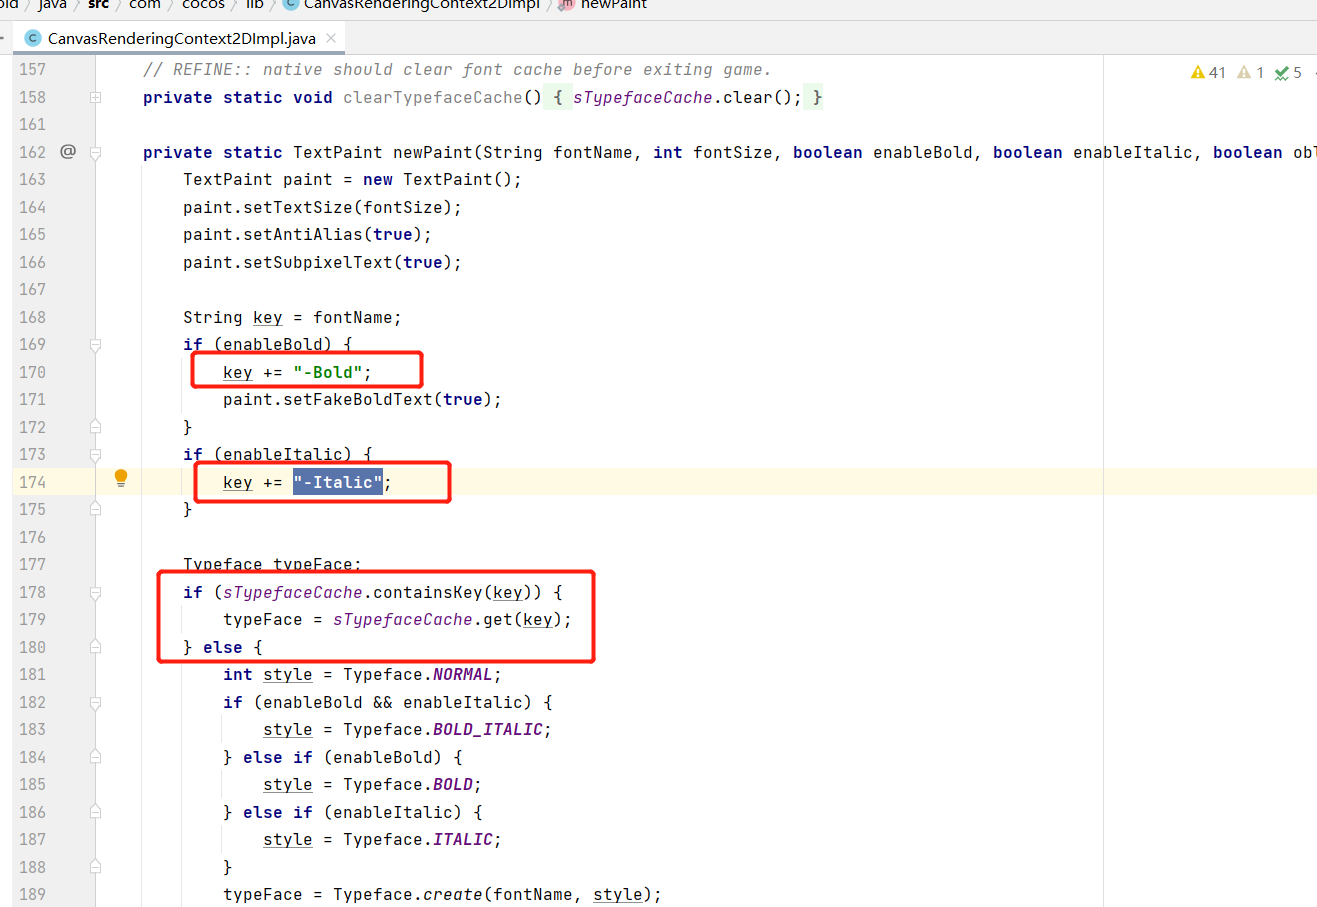Open the cocos breadcrumb item
1317x907 pixels.
coord(203,5)
